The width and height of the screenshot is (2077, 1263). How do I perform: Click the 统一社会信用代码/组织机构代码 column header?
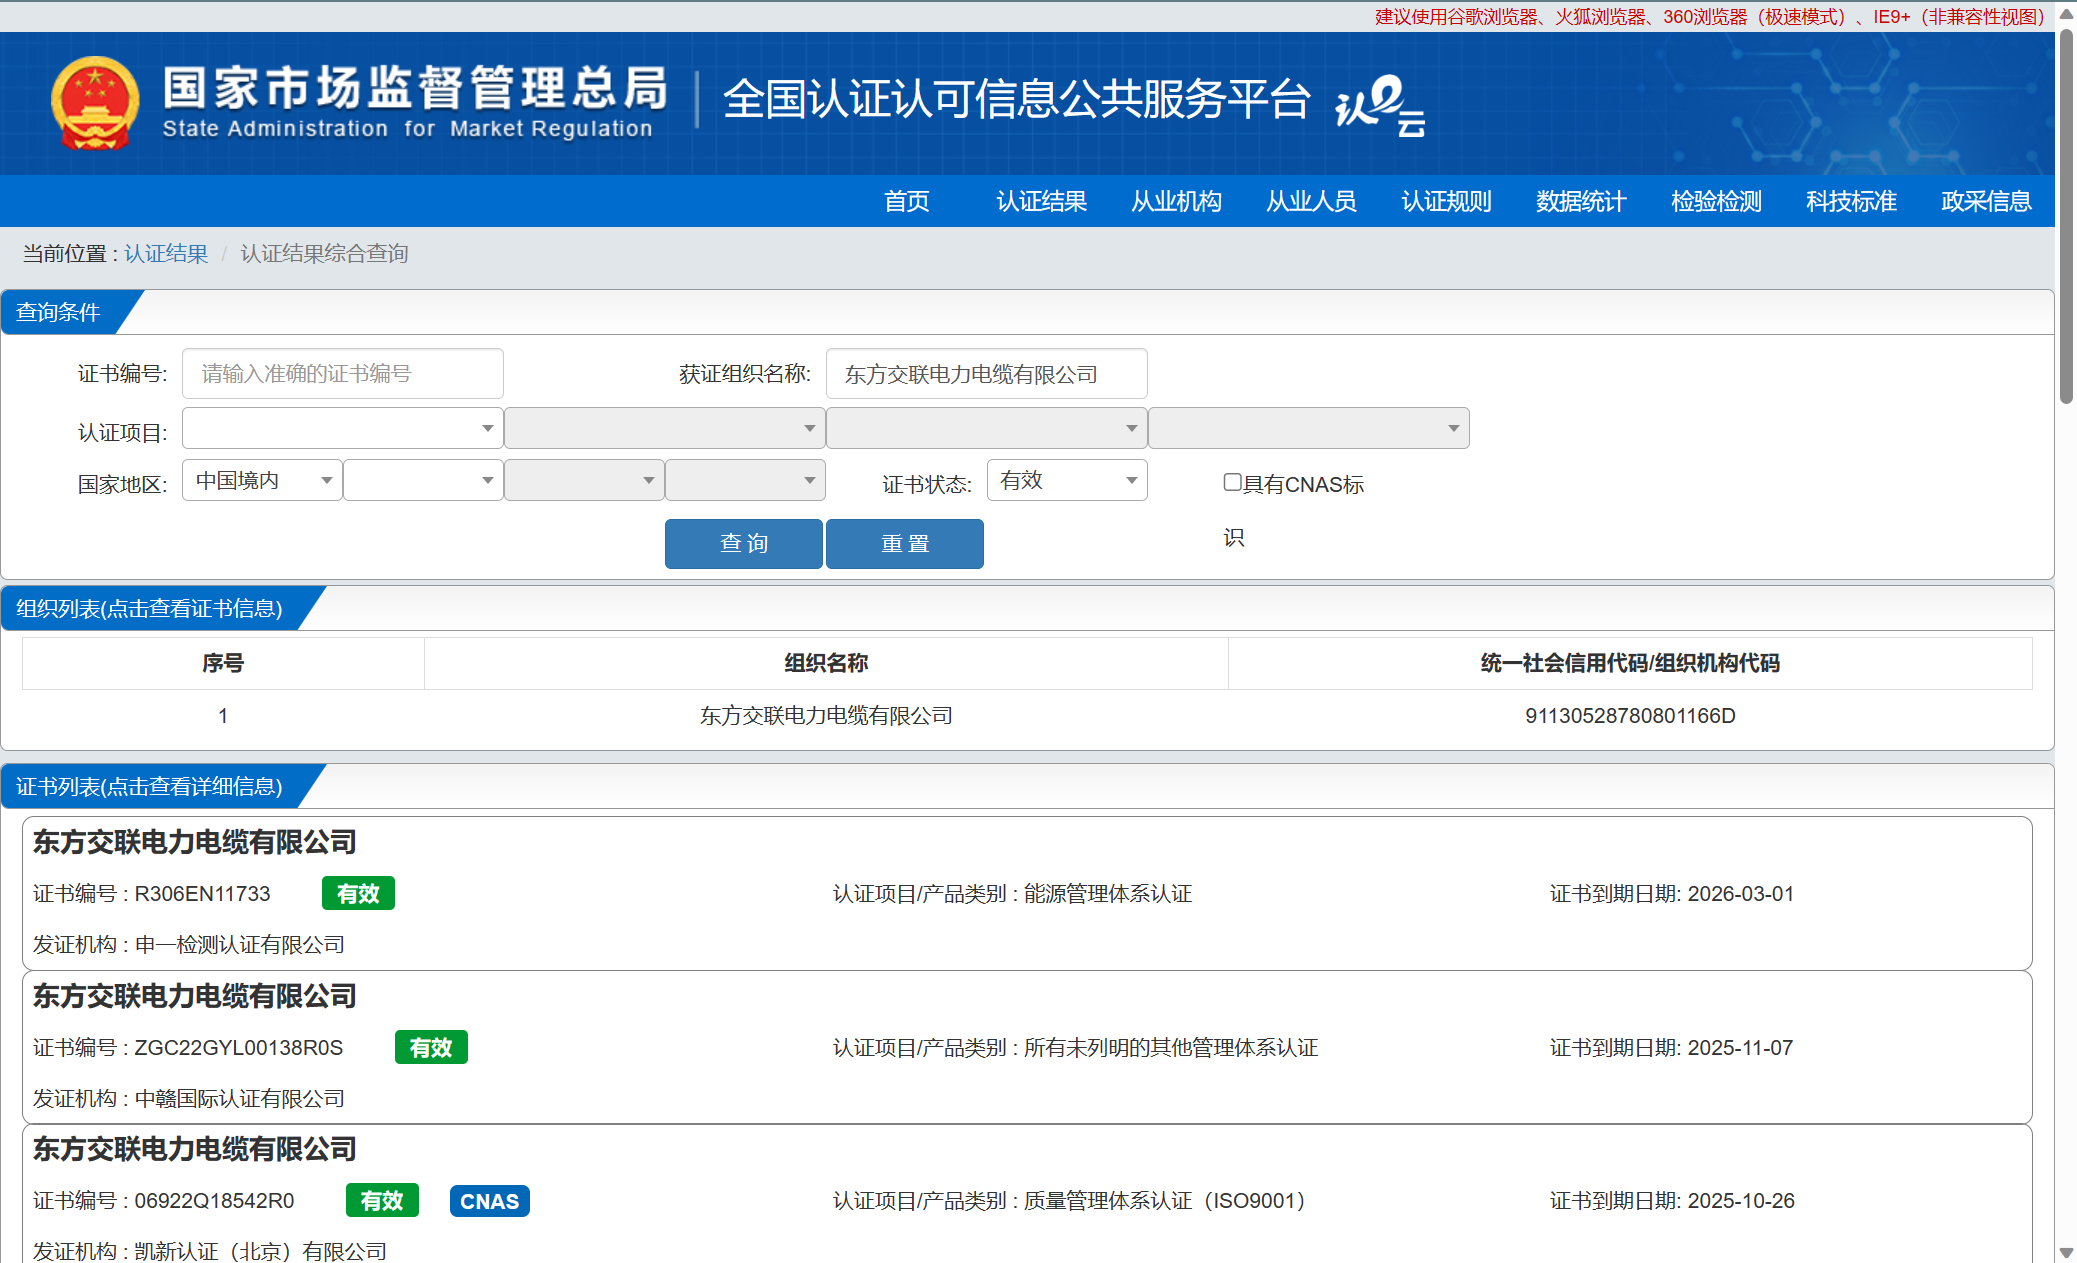1630,663
